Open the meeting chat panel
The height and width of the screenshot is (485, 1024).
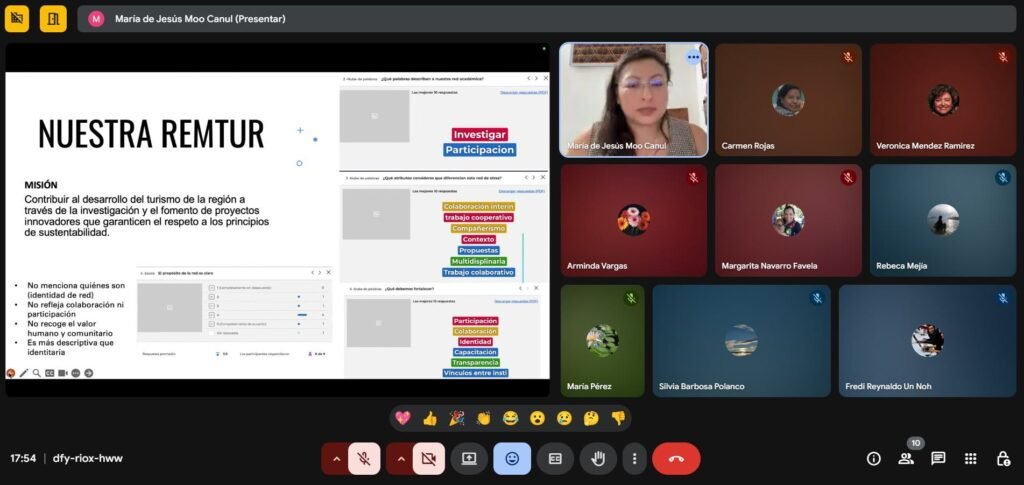pos(938,459)
